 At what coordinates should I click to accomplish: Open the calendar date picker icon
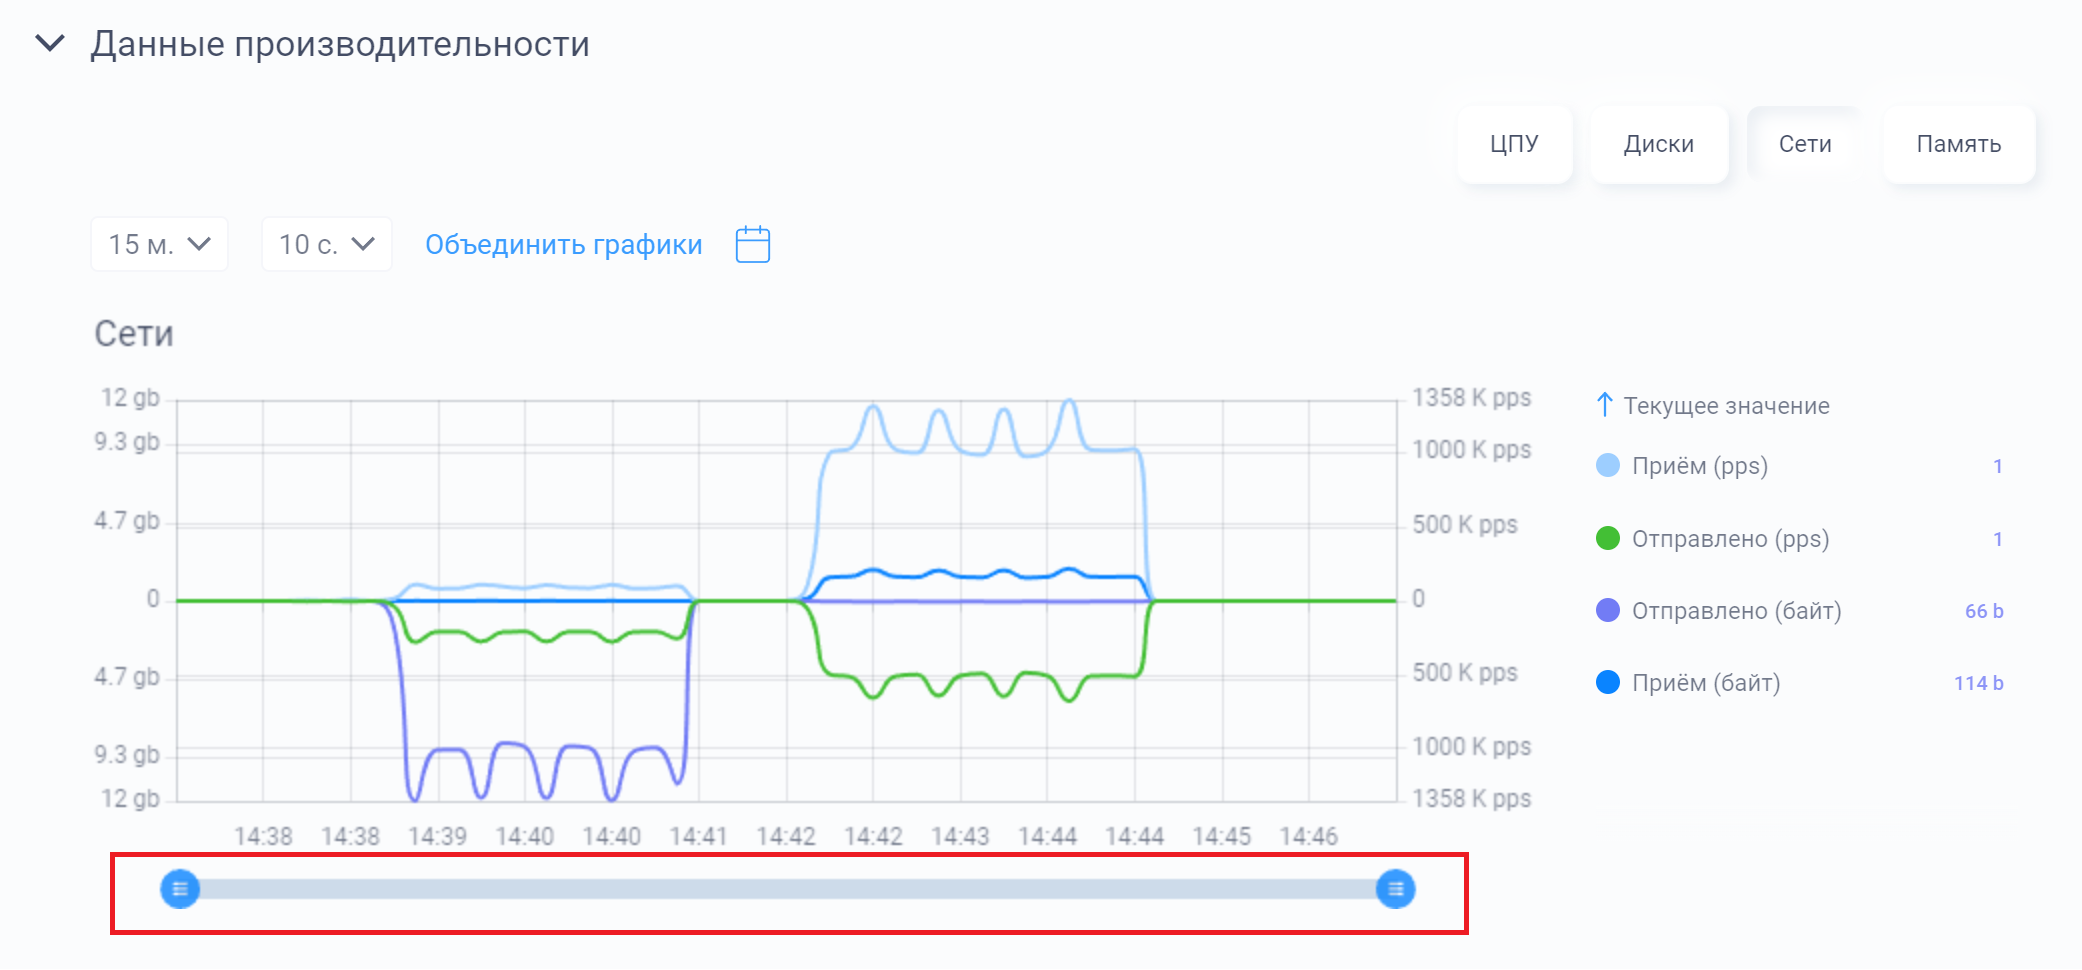coord(752,245)
